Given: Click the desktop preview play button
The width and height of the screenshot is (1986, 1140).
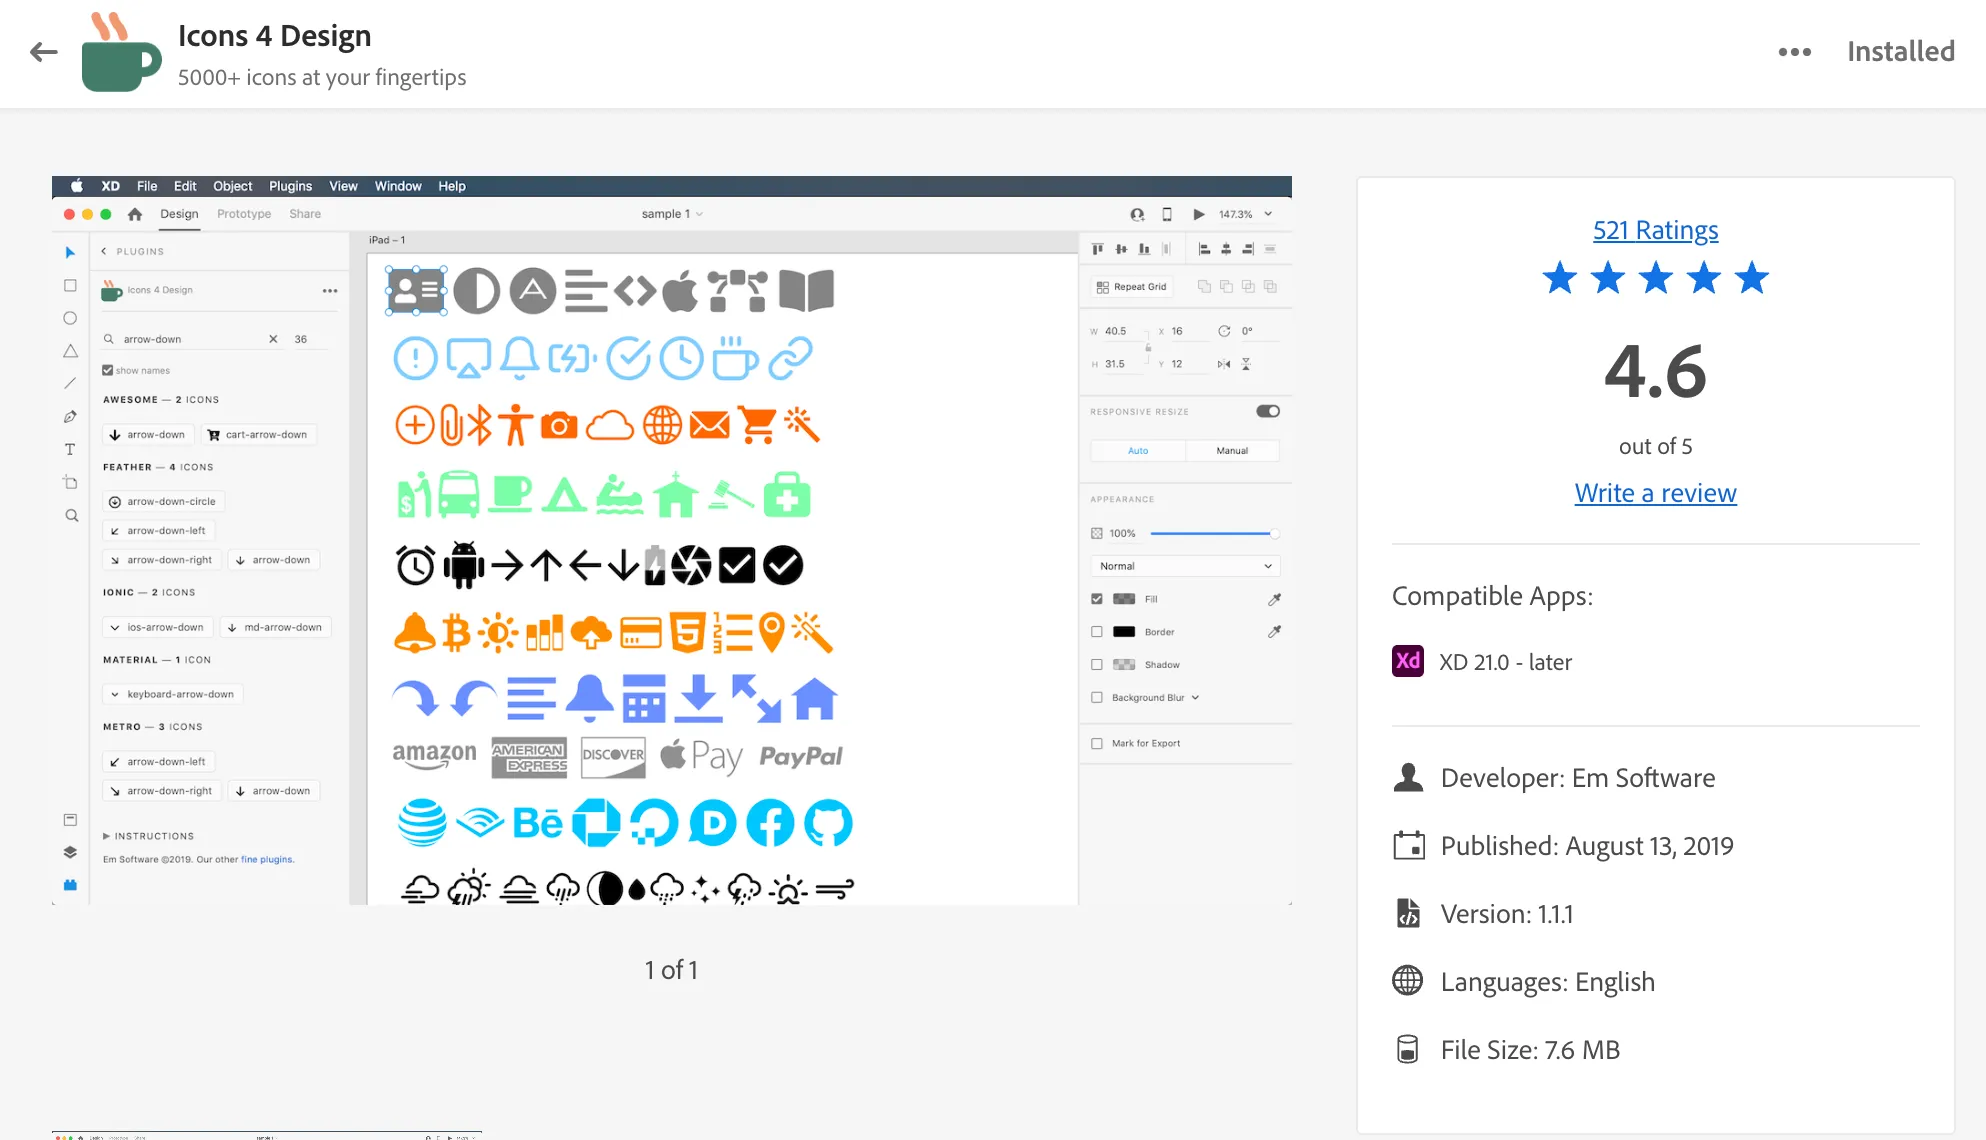Looking at the screenshot, I should 1198,214.
